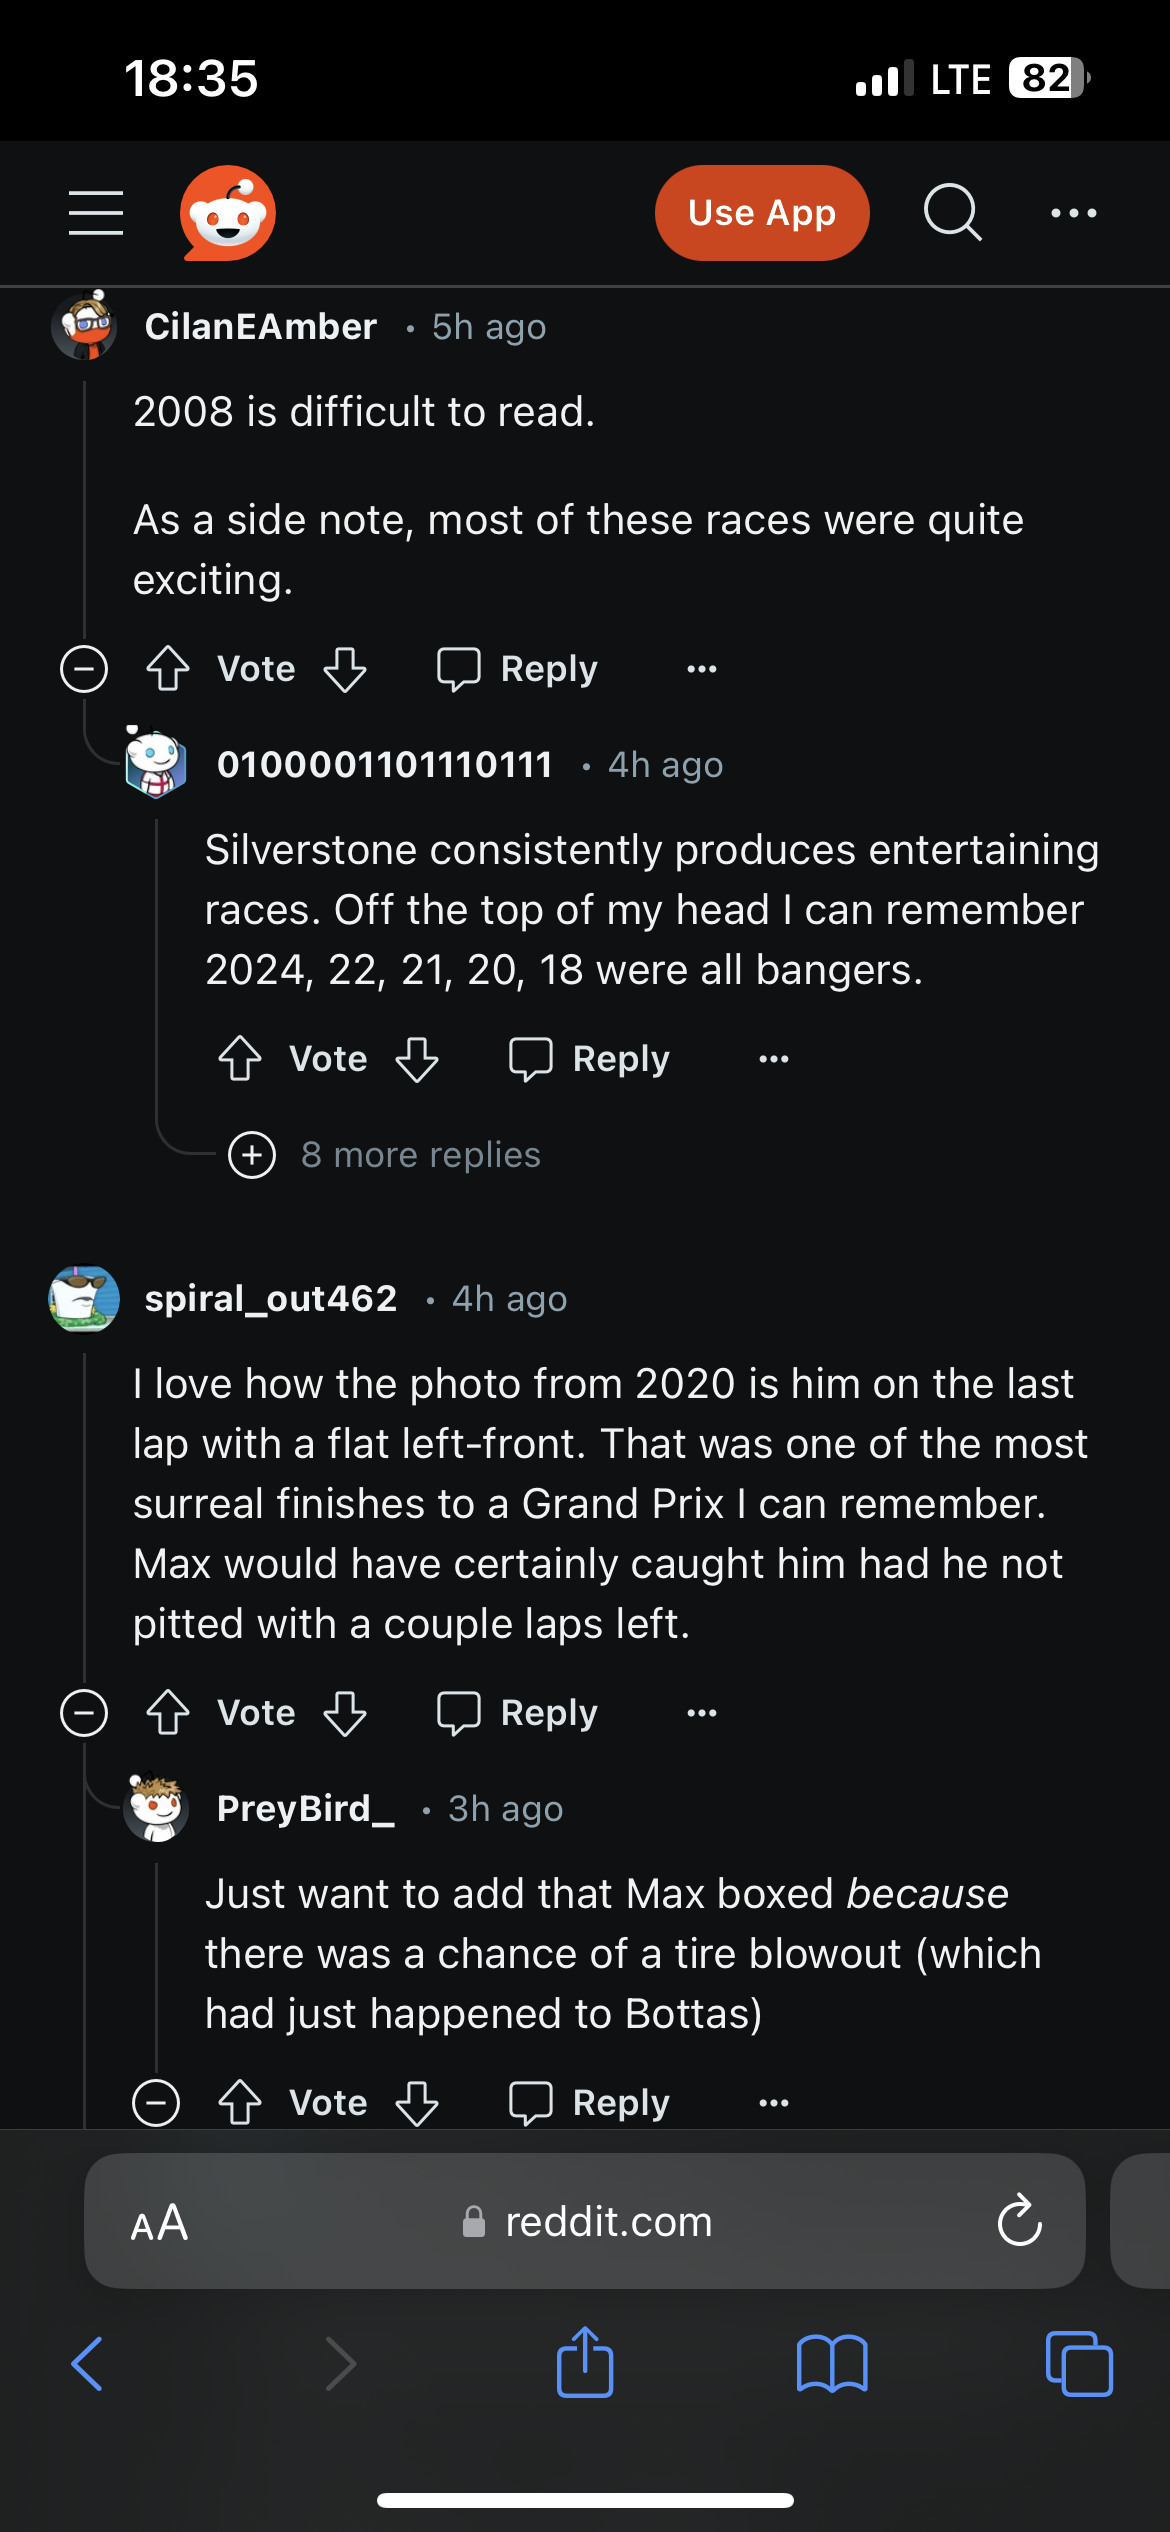1170x2532 pixels.
Task: Open the overflow menu on the top comment
Action: (700, 668)
